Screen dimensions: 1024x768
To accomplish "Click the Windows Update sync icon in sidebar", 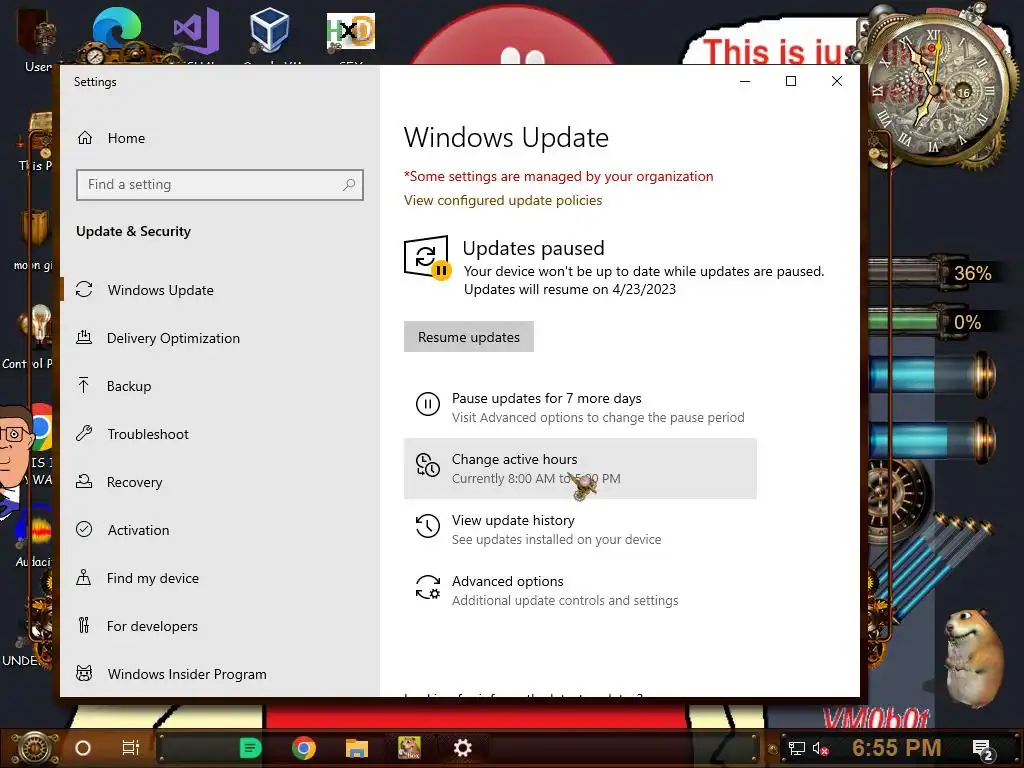I will coord(84,289).
